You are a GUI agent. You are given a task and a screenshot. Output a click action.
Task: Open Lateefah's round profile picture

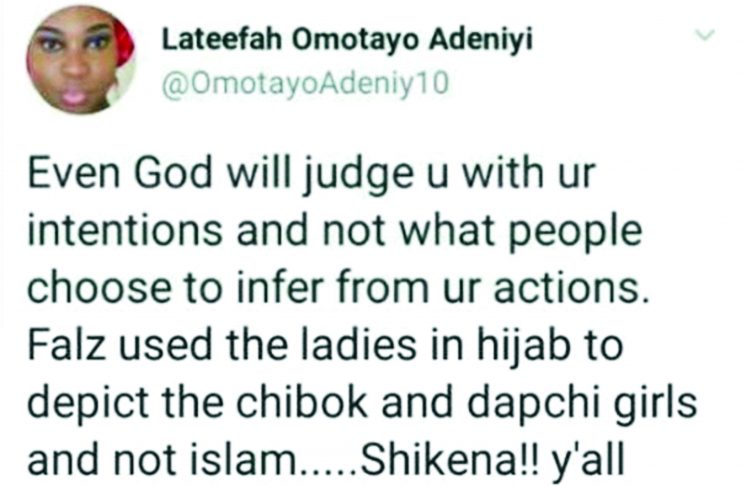click(x=81, y=60)
